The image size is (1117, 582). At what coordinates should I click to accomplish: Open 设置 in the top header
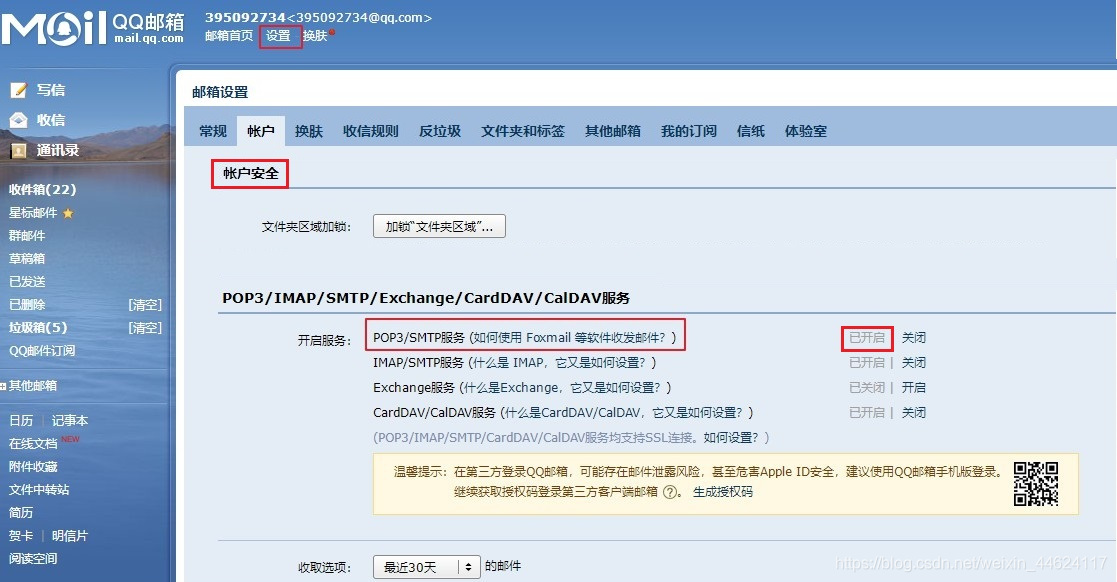279,36
